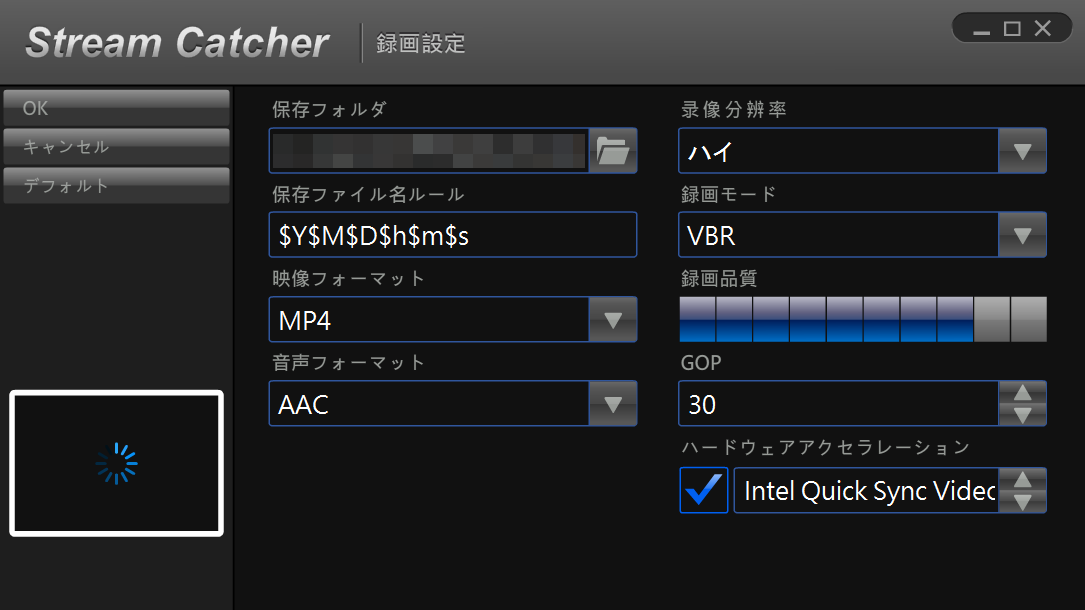Click the 録画品質 label
This screenshot has height=610, width=1085.
(719, 279)
